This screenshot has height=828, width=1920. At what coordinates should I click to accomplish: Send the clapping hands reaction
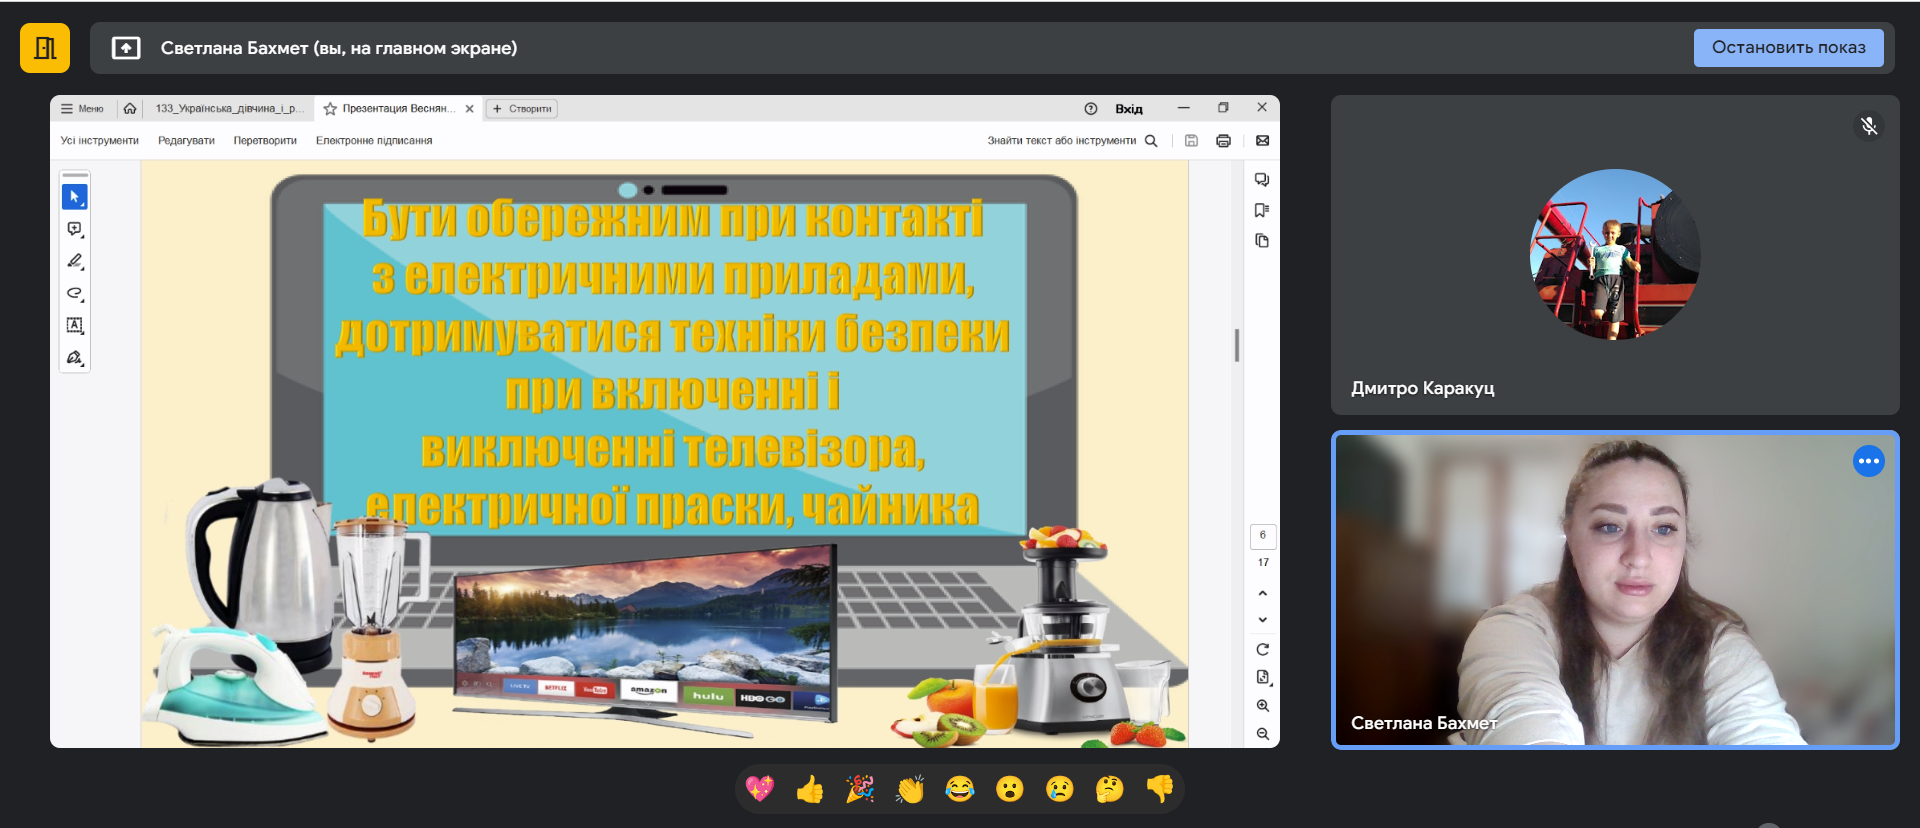pos(910,790)
